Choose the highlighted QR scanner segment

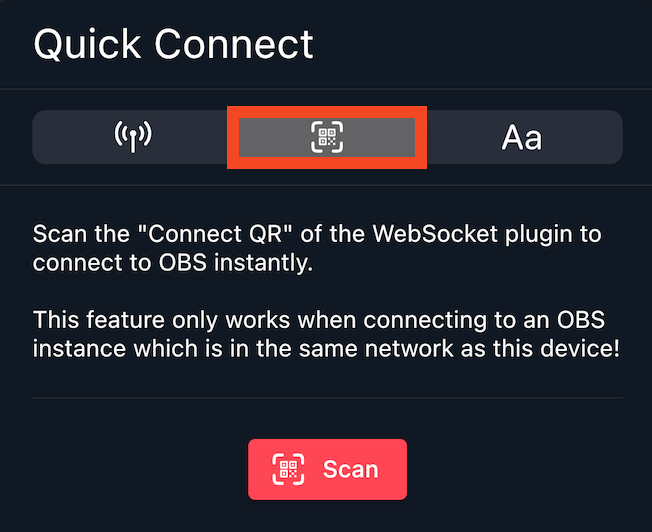pos(327,137)
